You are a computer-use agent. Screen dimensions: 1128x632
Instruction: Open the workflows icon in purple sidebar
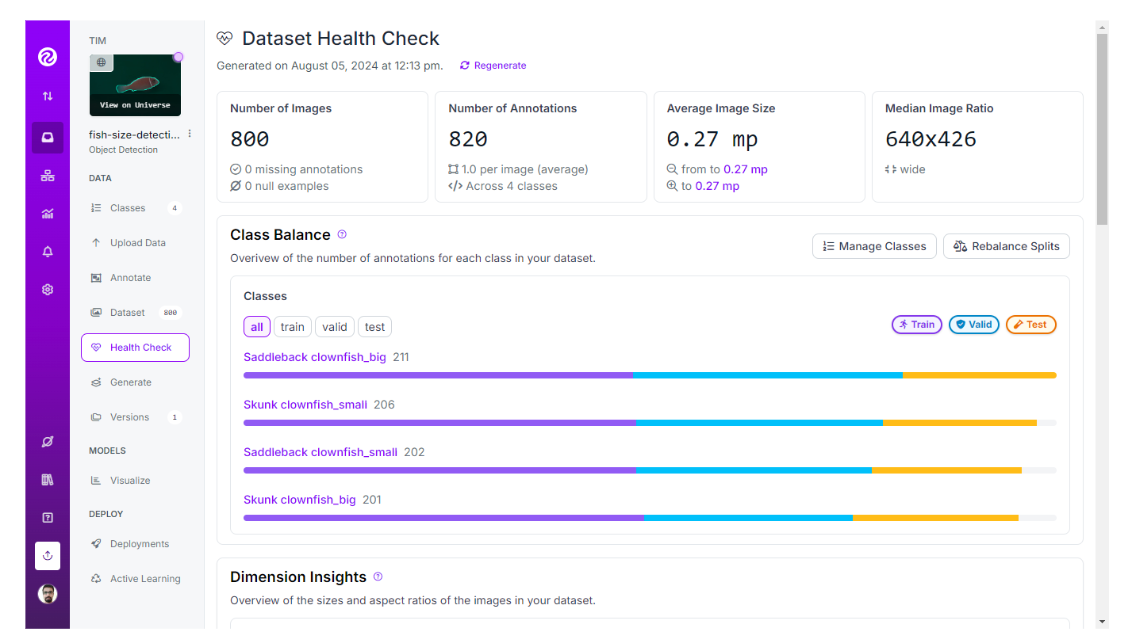tap(47, 176)
